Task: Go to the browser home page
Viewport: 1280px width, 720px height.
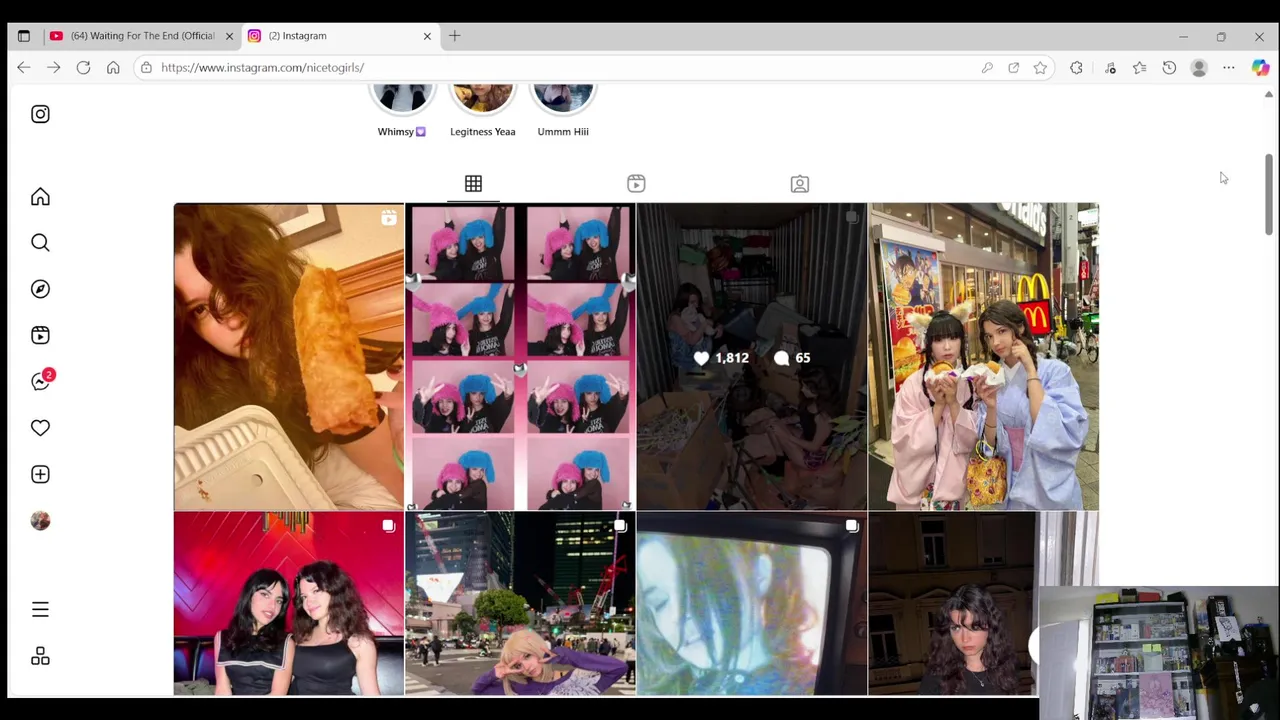Action: pyautogui.click(x=113, y=68)
